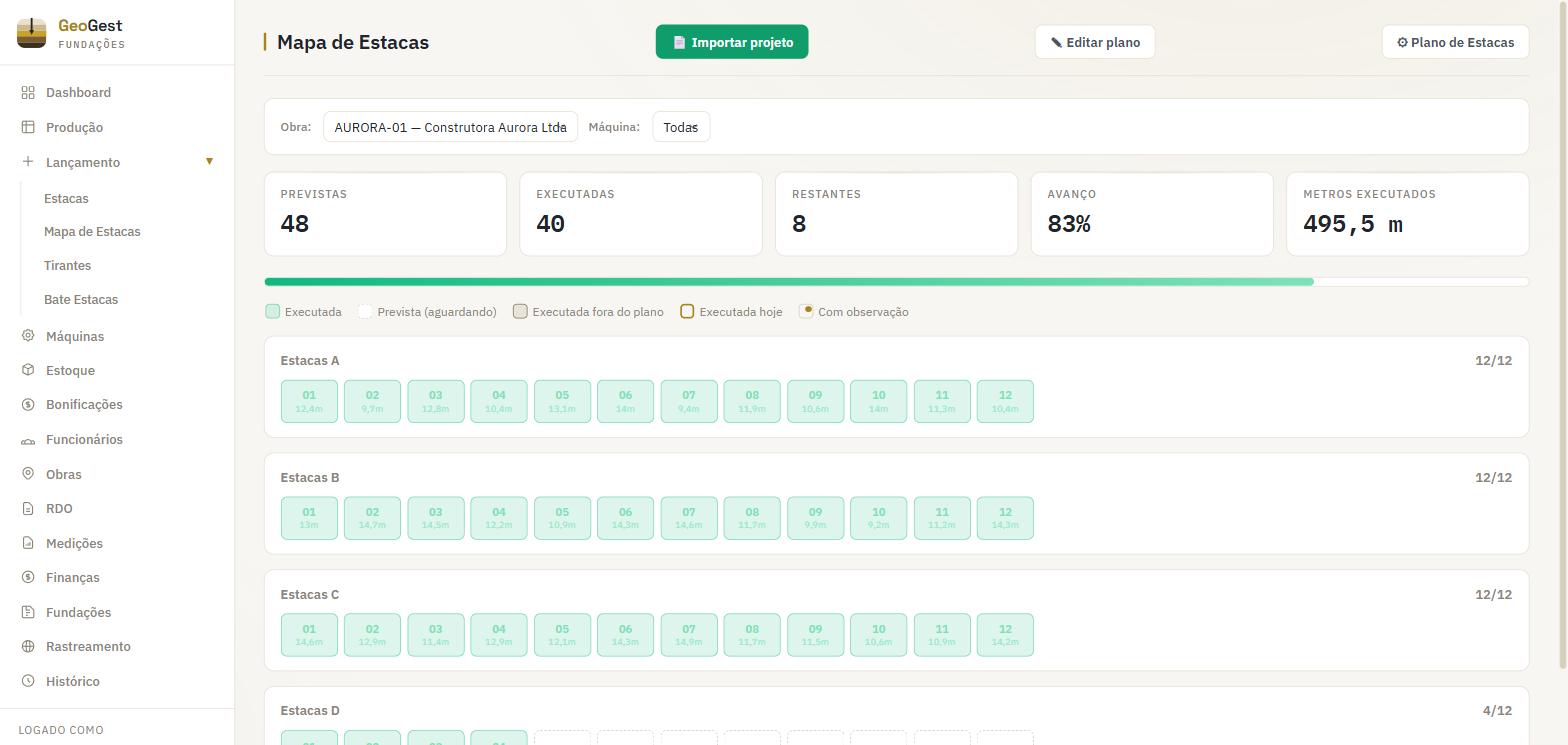Open the Obra dropdown AURORA-01
The height and width of the screenshot is (745, 1568).
pos(450,127)
